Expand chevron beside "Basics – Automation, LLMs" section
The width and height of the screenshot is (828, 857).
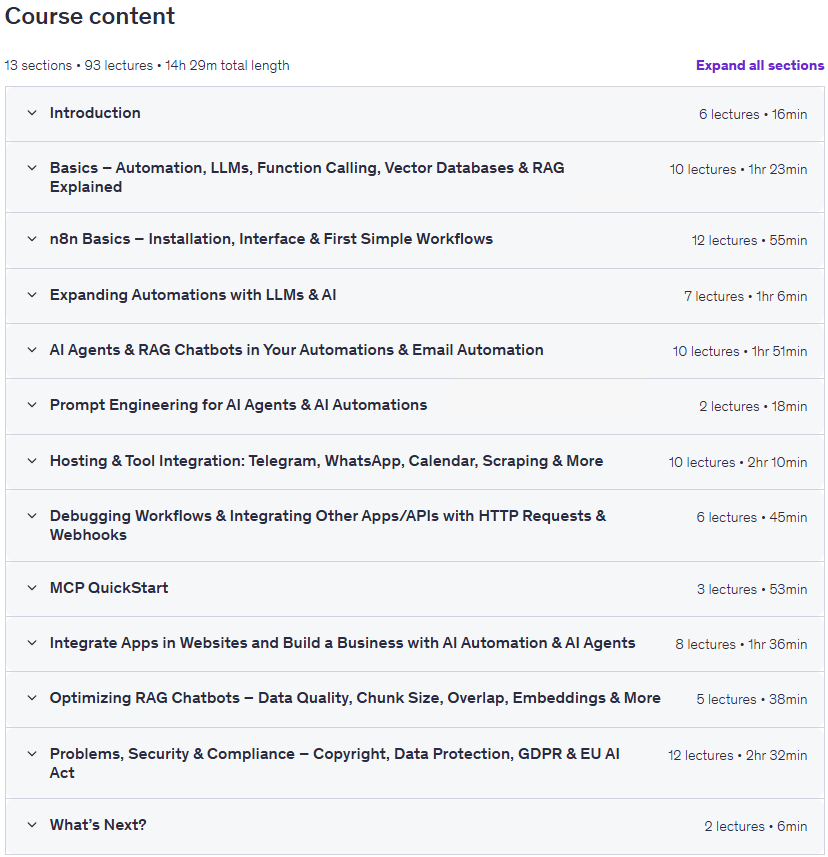click(32, 168)
